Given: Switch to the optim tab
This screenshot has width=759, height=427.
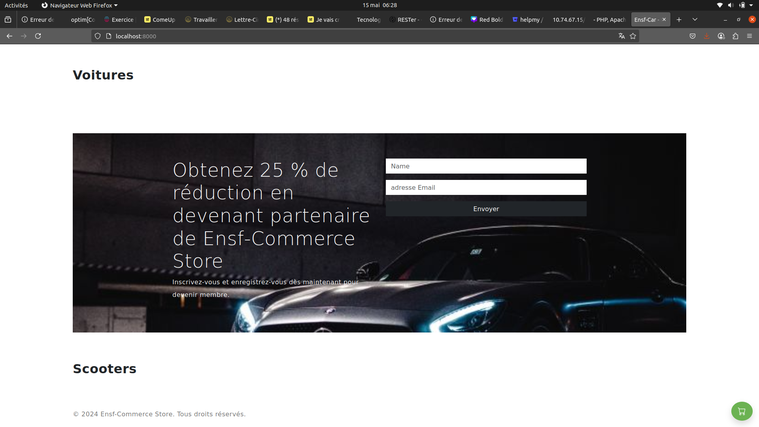Looking at the screenshot, I should click(x=78, y=20).
